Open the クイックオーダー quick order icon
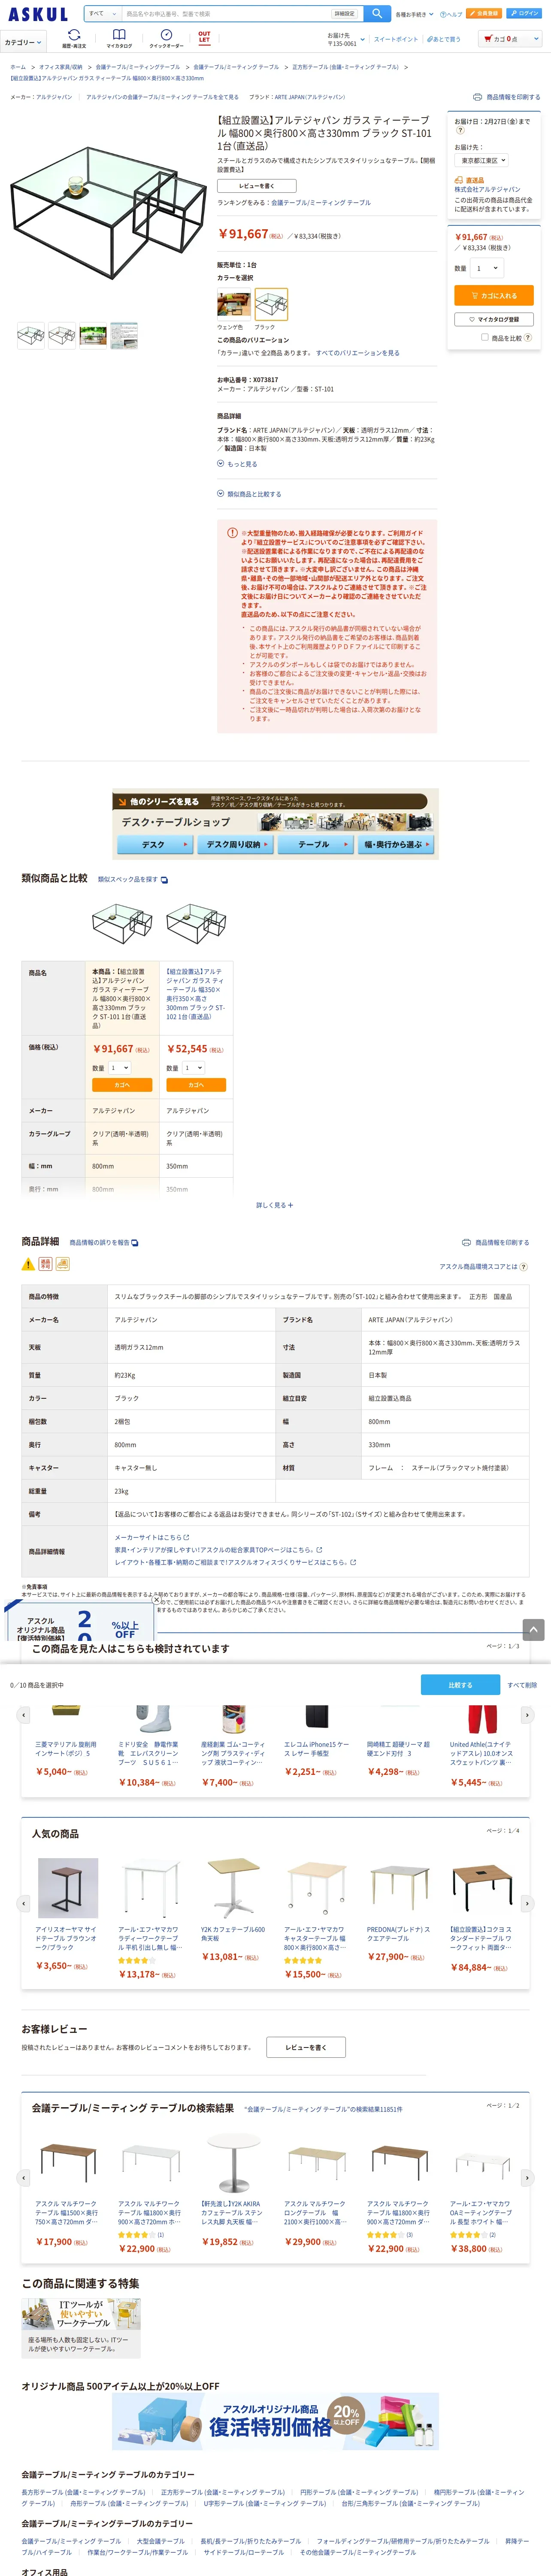 166,39
